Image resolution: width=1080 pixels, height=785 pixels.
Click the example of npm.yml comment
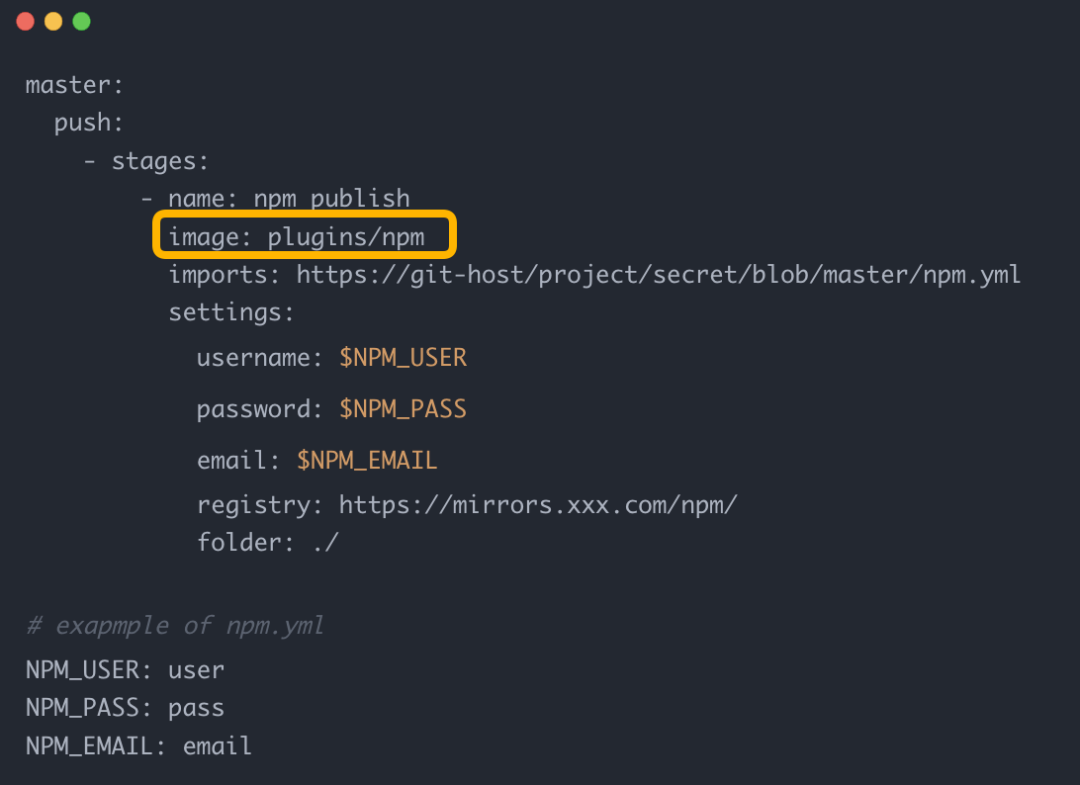point(175,625)
